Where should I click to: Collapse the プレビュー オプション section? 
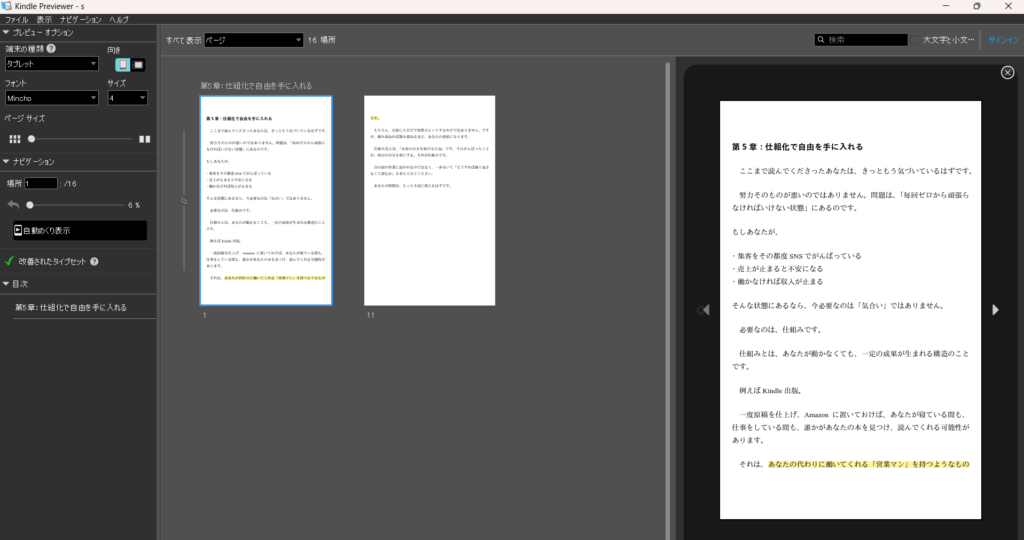point(5,32)
